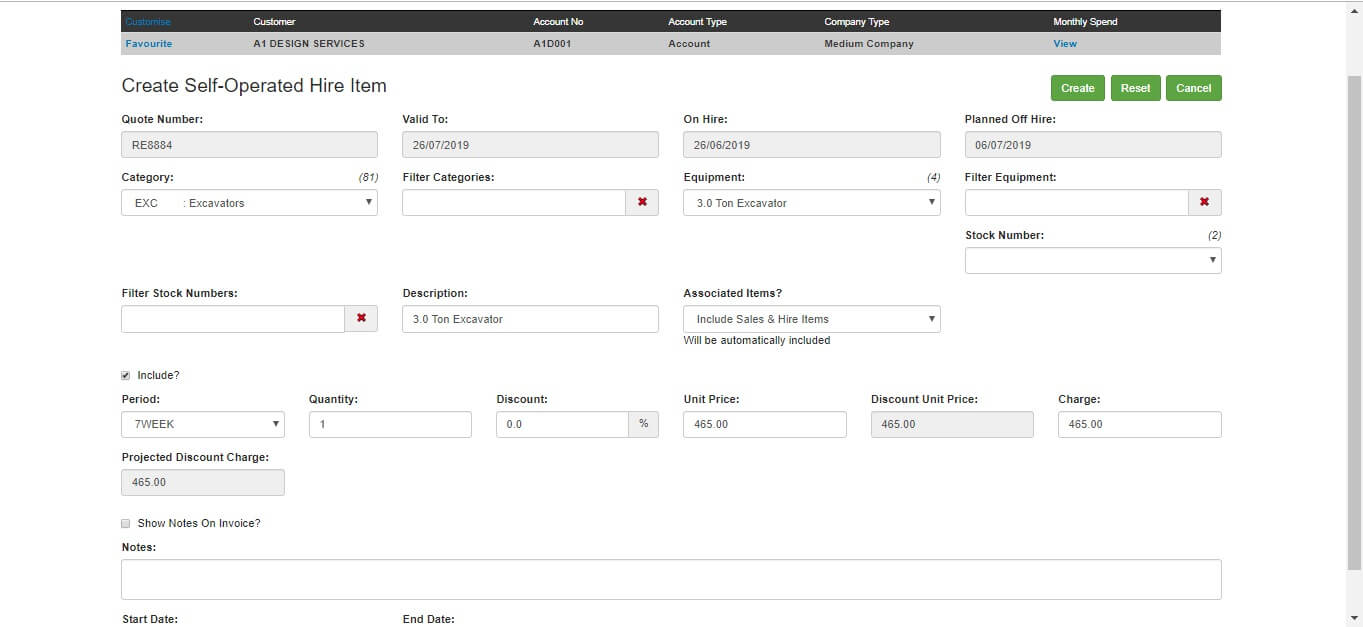Open the Monthly Spend View link

(x=1065, y=44)
